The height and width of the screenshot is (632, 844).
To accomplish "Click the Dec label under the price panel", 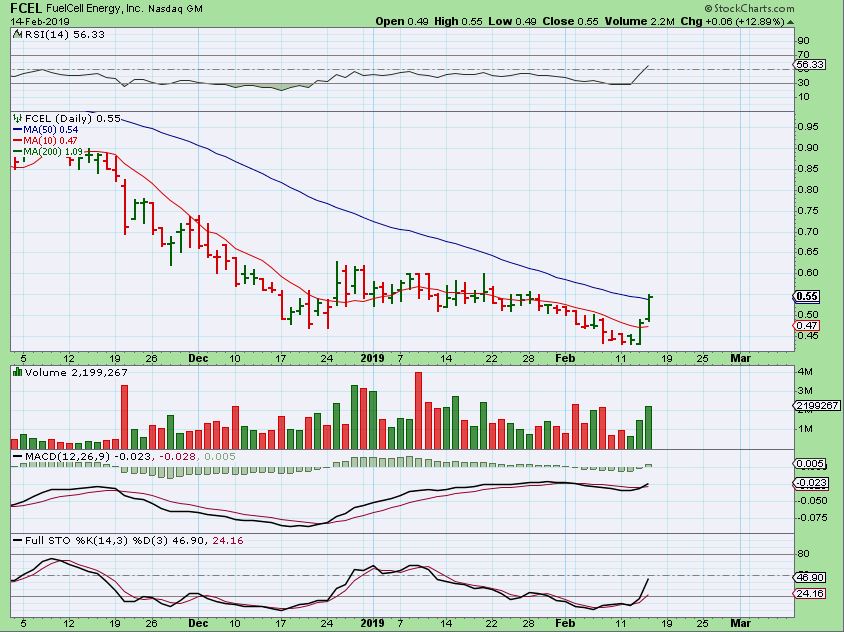I will pos(198,358).
